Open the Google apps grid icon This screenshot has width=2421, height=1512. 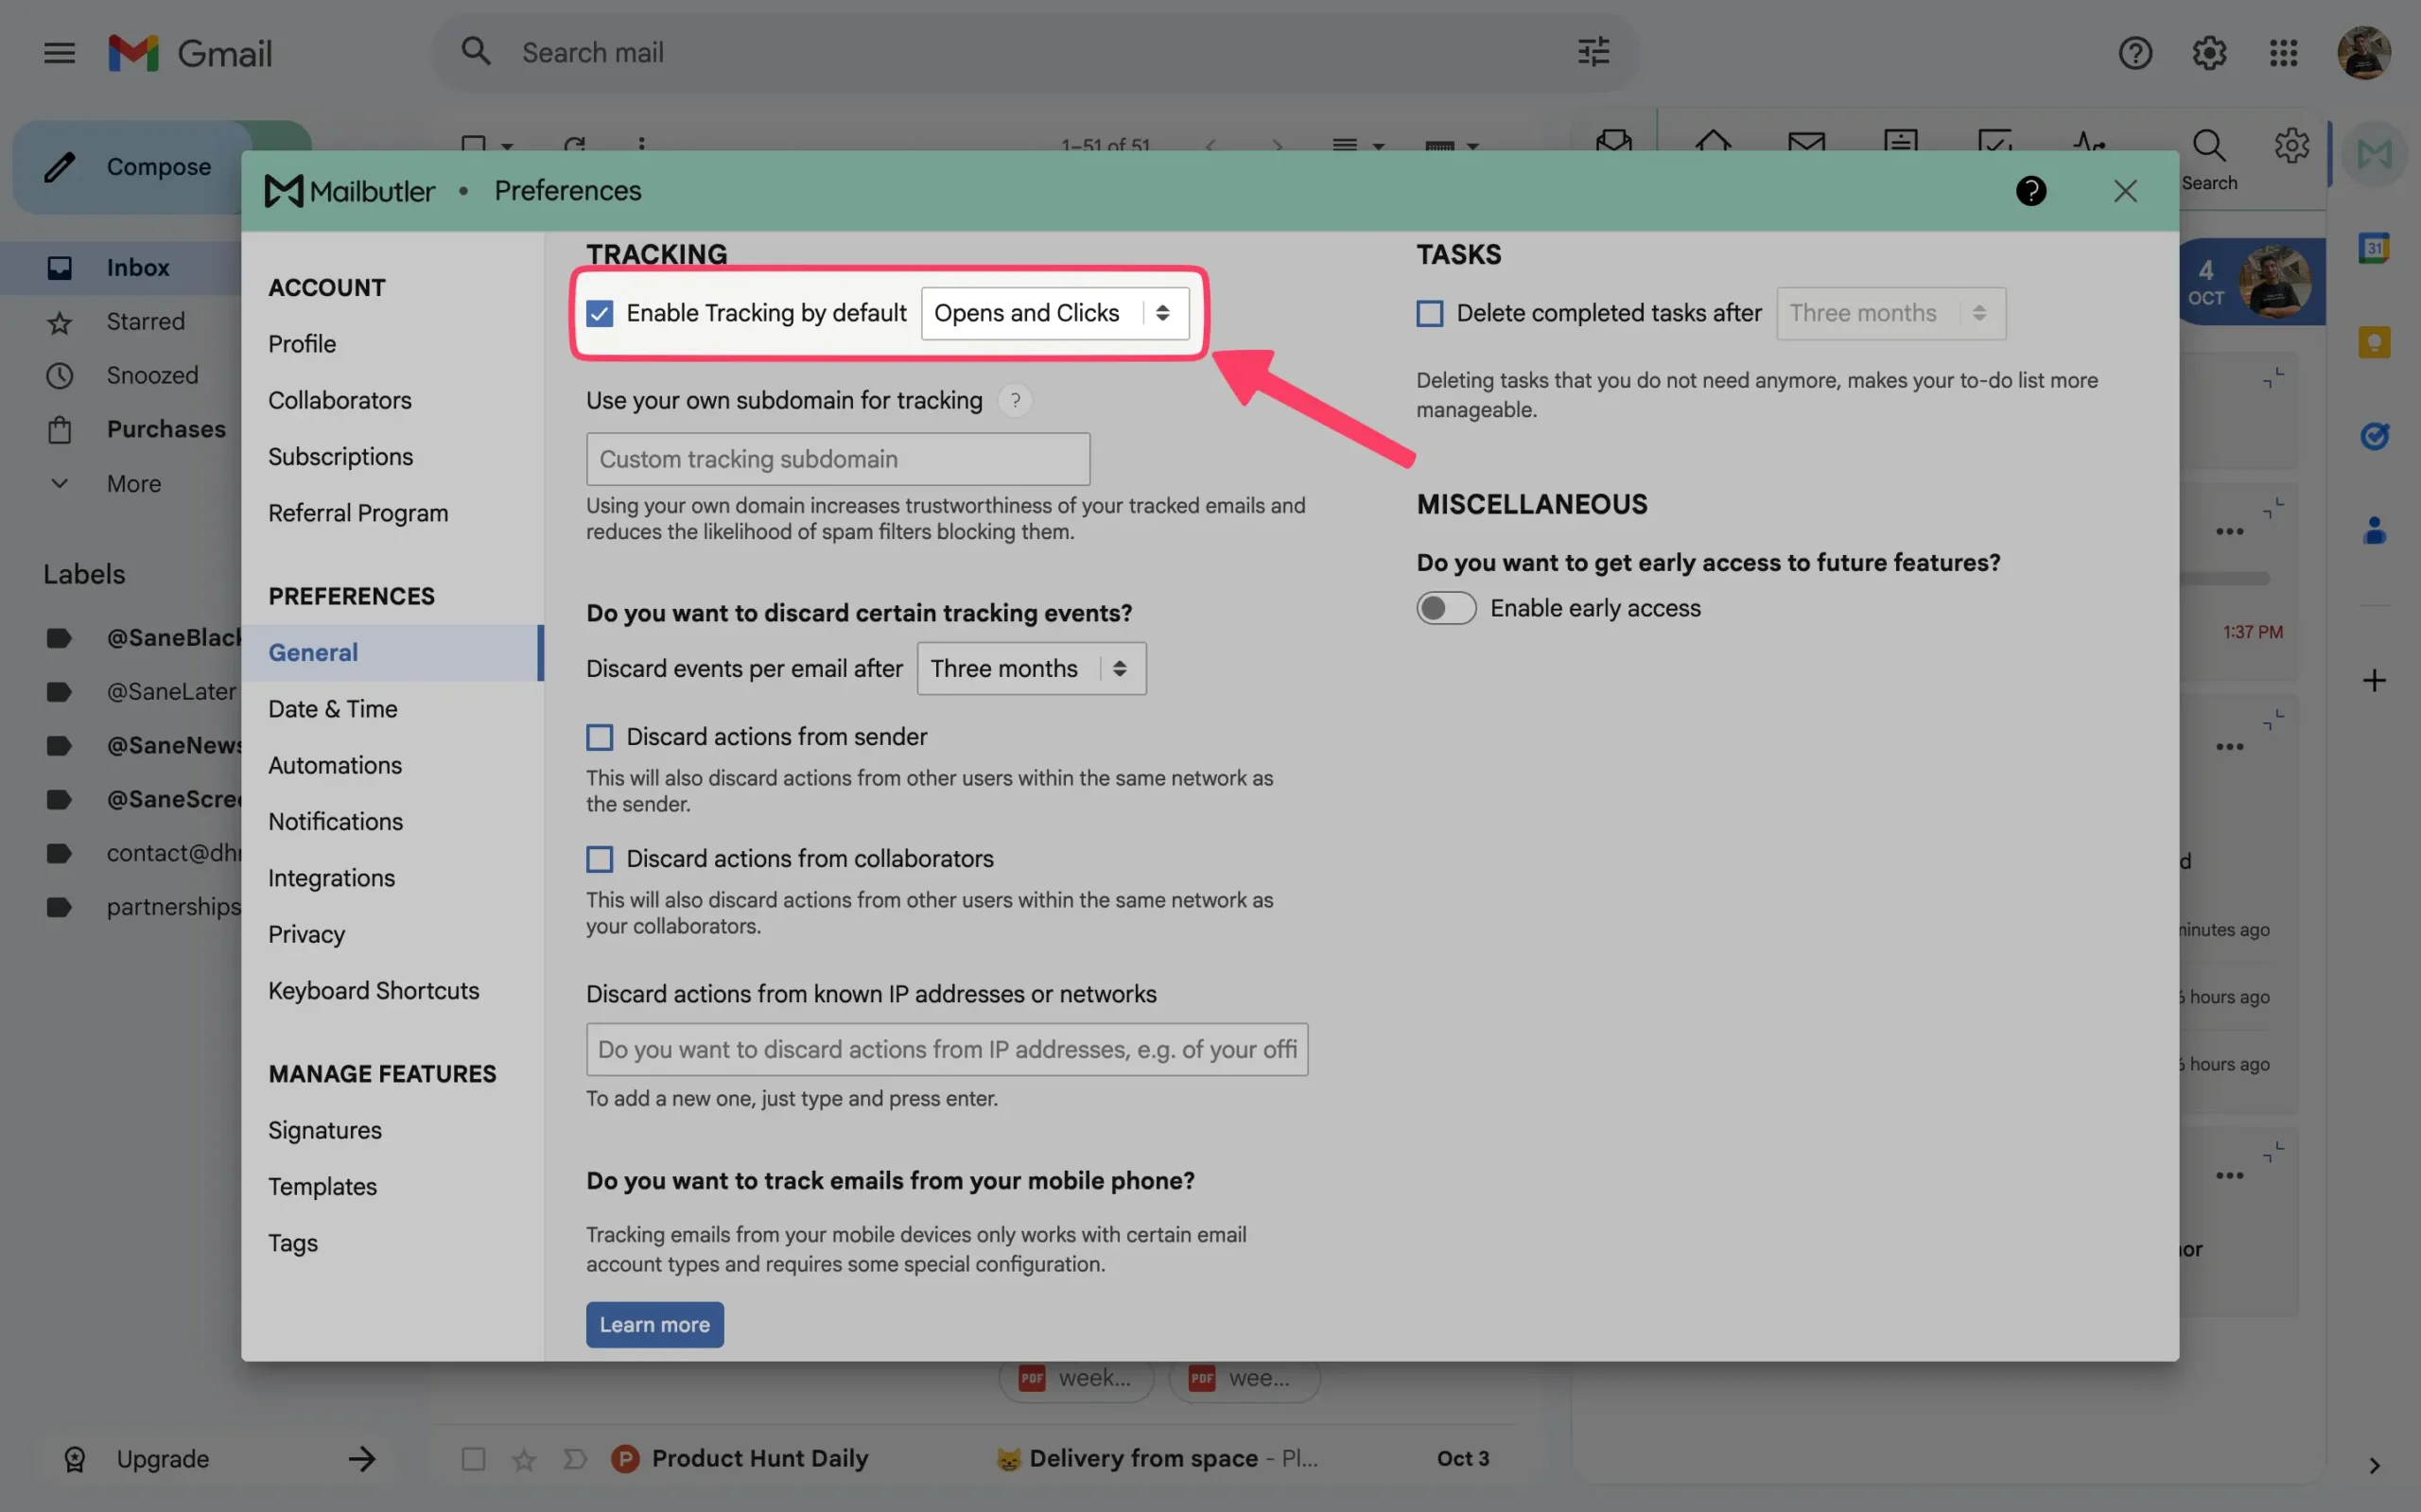point(2283,52)
